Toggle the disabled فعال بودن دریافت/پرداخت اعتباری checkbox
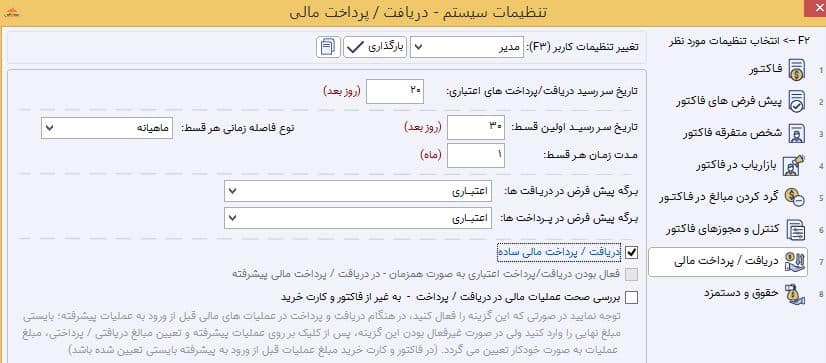Image resolution: width=826 pixels, height=363 pixels. pos(631,274)
